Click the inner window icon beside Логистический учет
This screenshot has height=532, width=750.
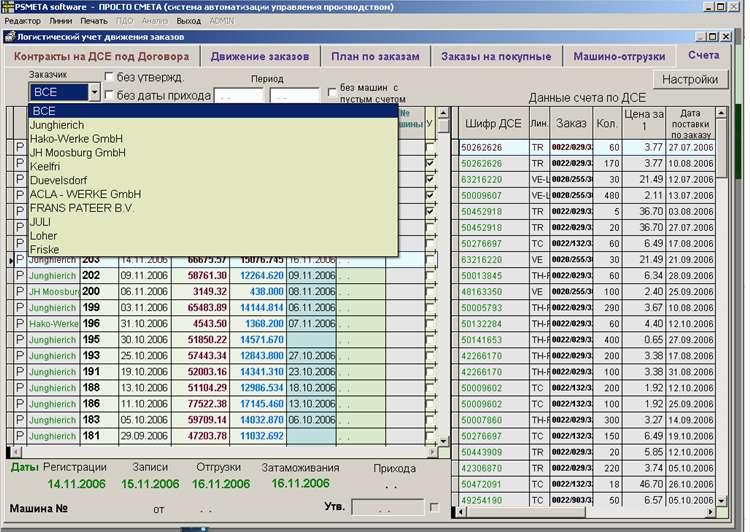[x=9, y=35]
